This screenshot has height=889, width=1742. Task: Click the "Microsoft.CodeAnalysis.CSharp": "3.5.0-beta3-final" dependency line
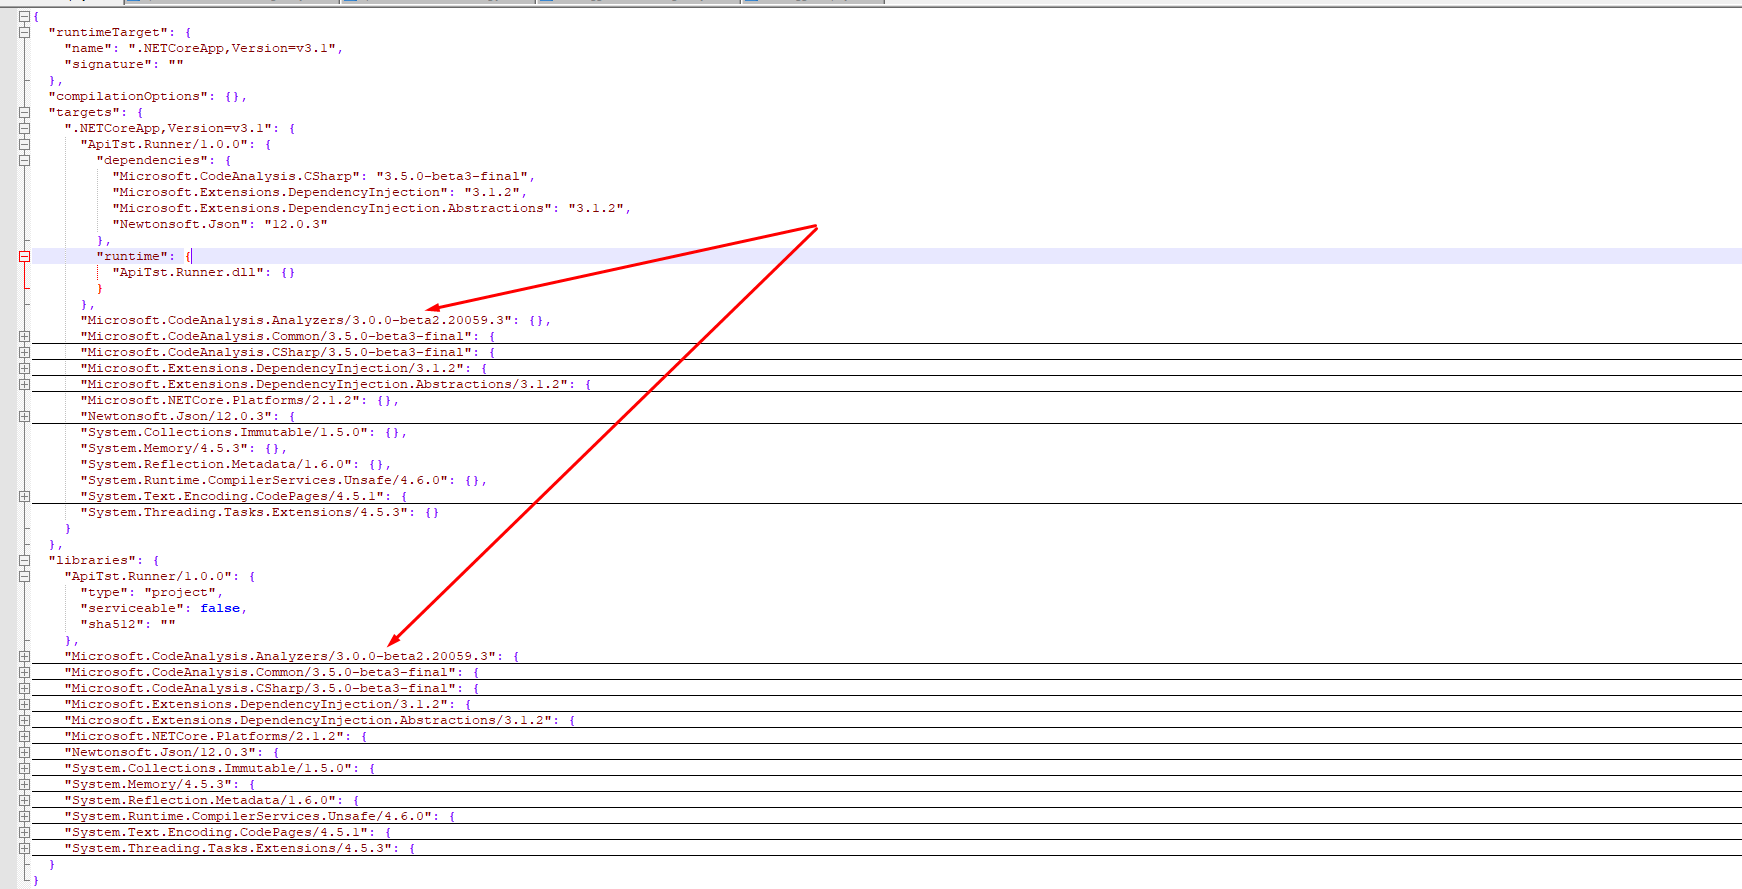(x=324, y=176)
